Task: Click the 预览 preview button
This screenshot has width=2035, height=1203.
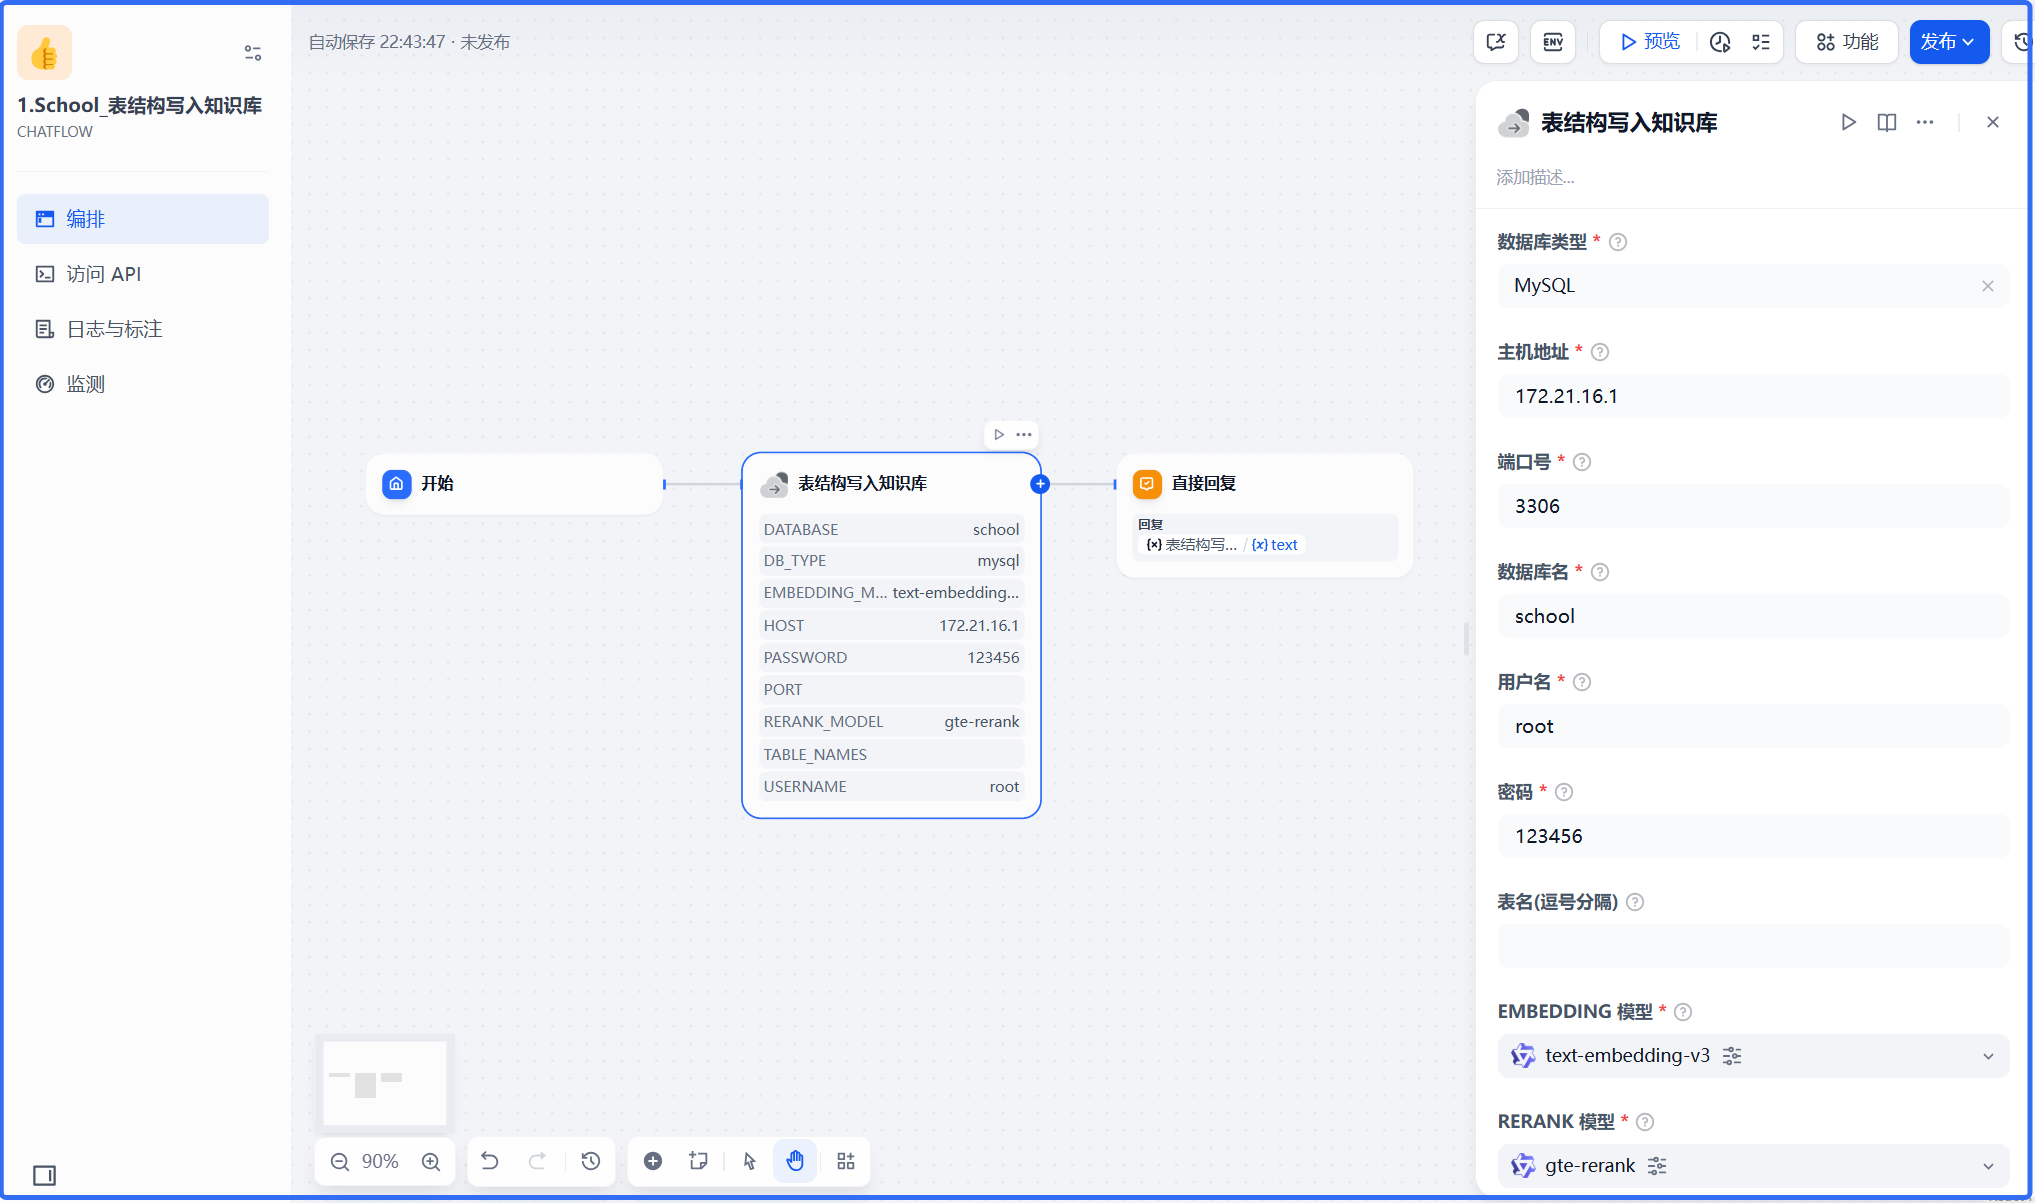Action: tap(1650, 42)
